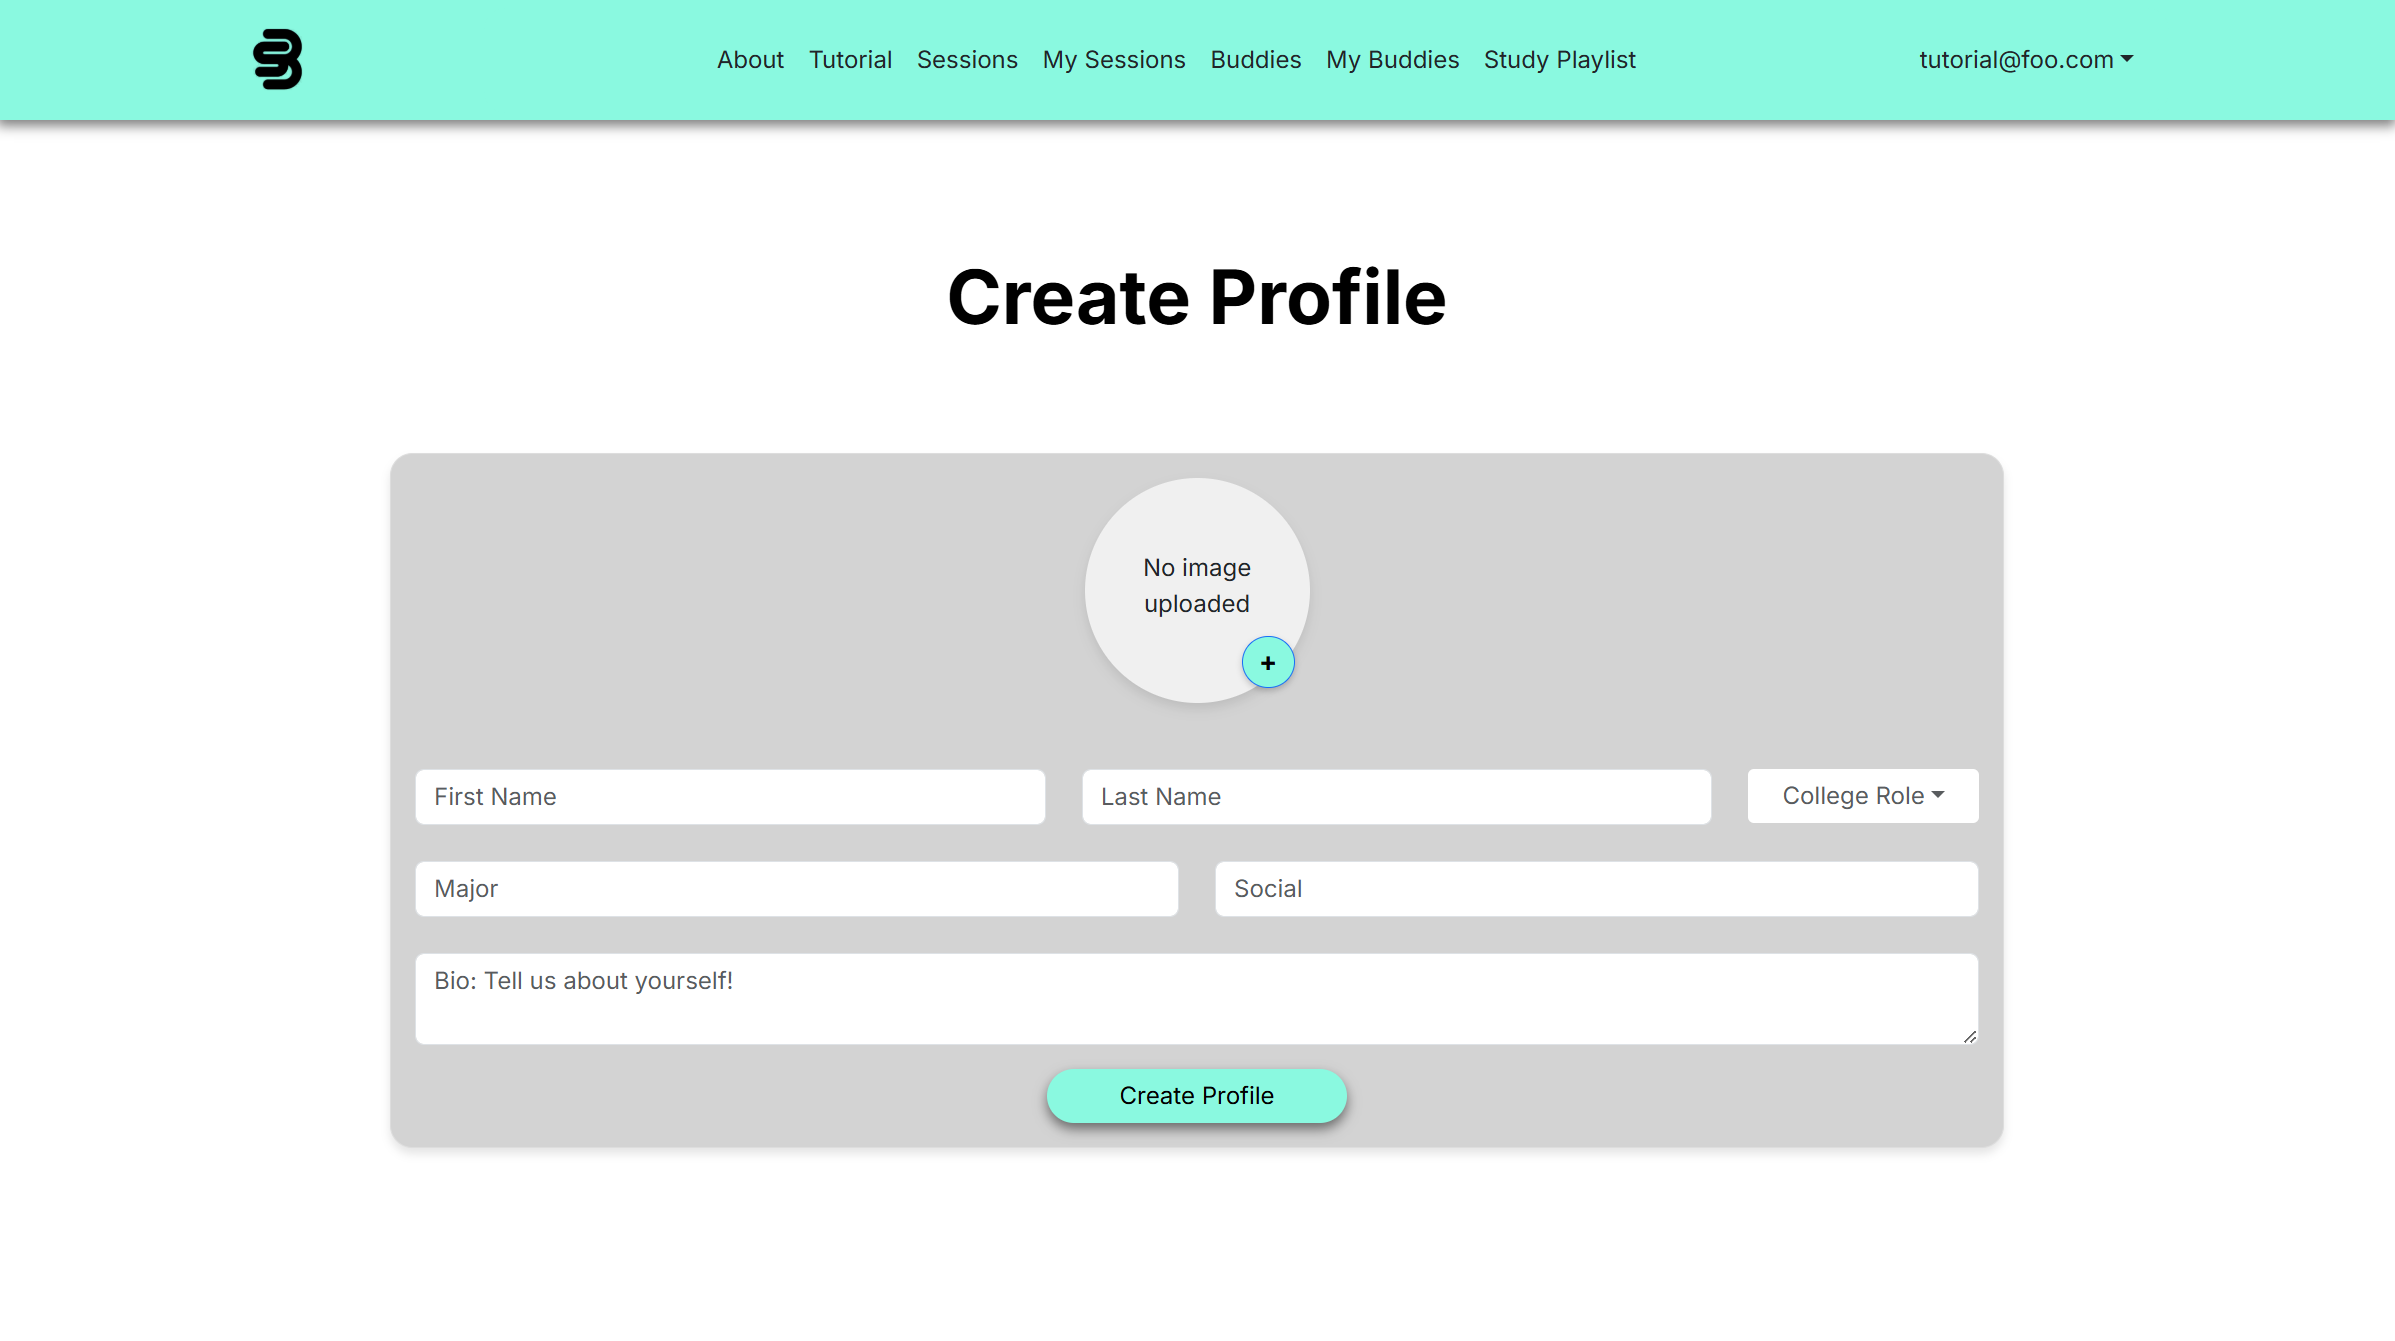Click the profile image upload icon
Image resolution: width=2395 pixels, height=1341 pixels.
coord(1268,663)
